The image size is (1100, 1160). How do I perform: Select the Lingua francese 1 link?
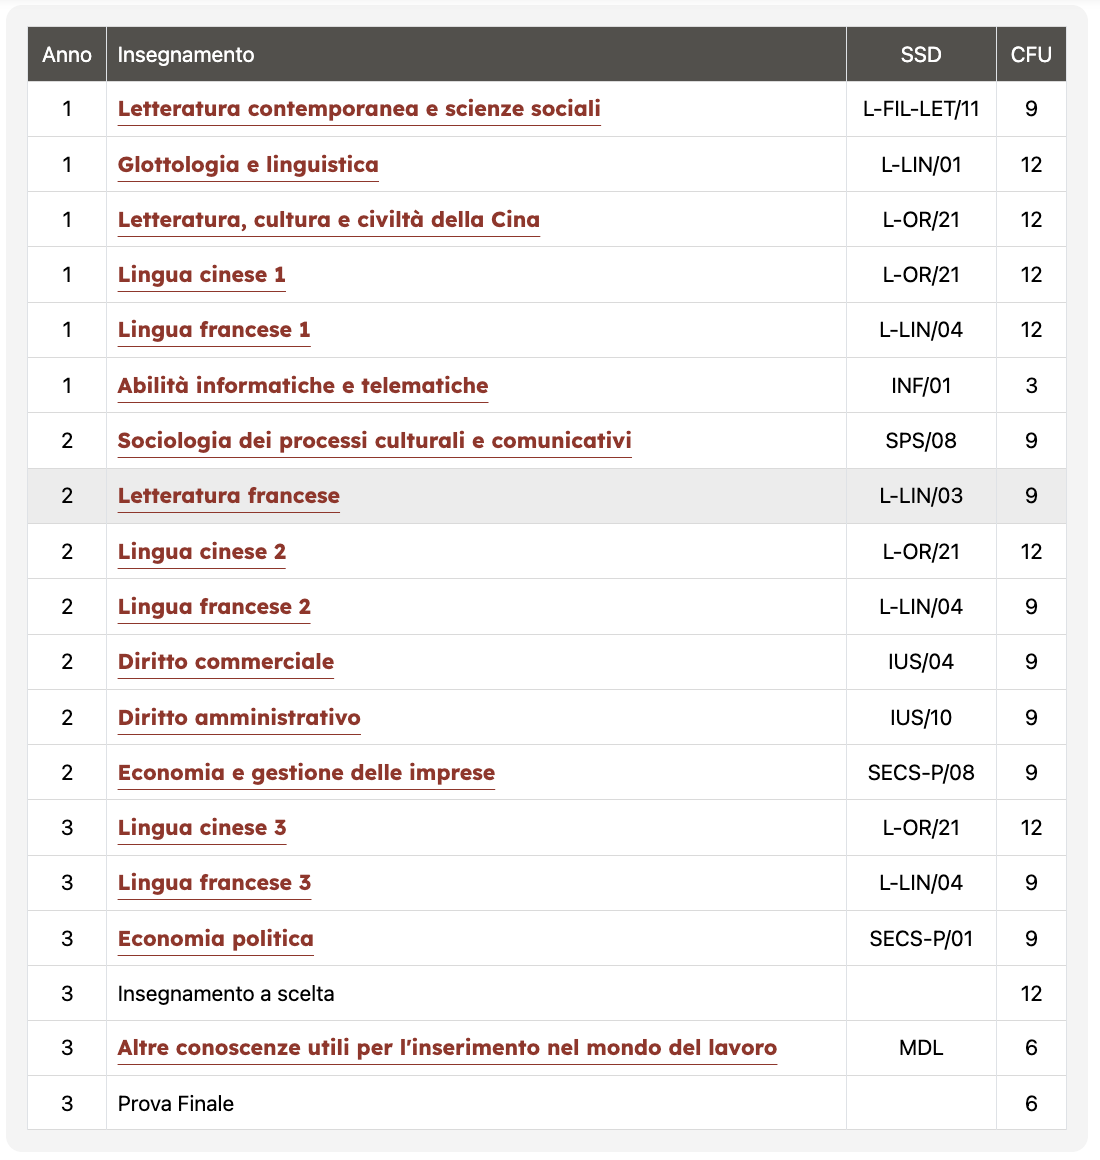[x=214, y=330]
